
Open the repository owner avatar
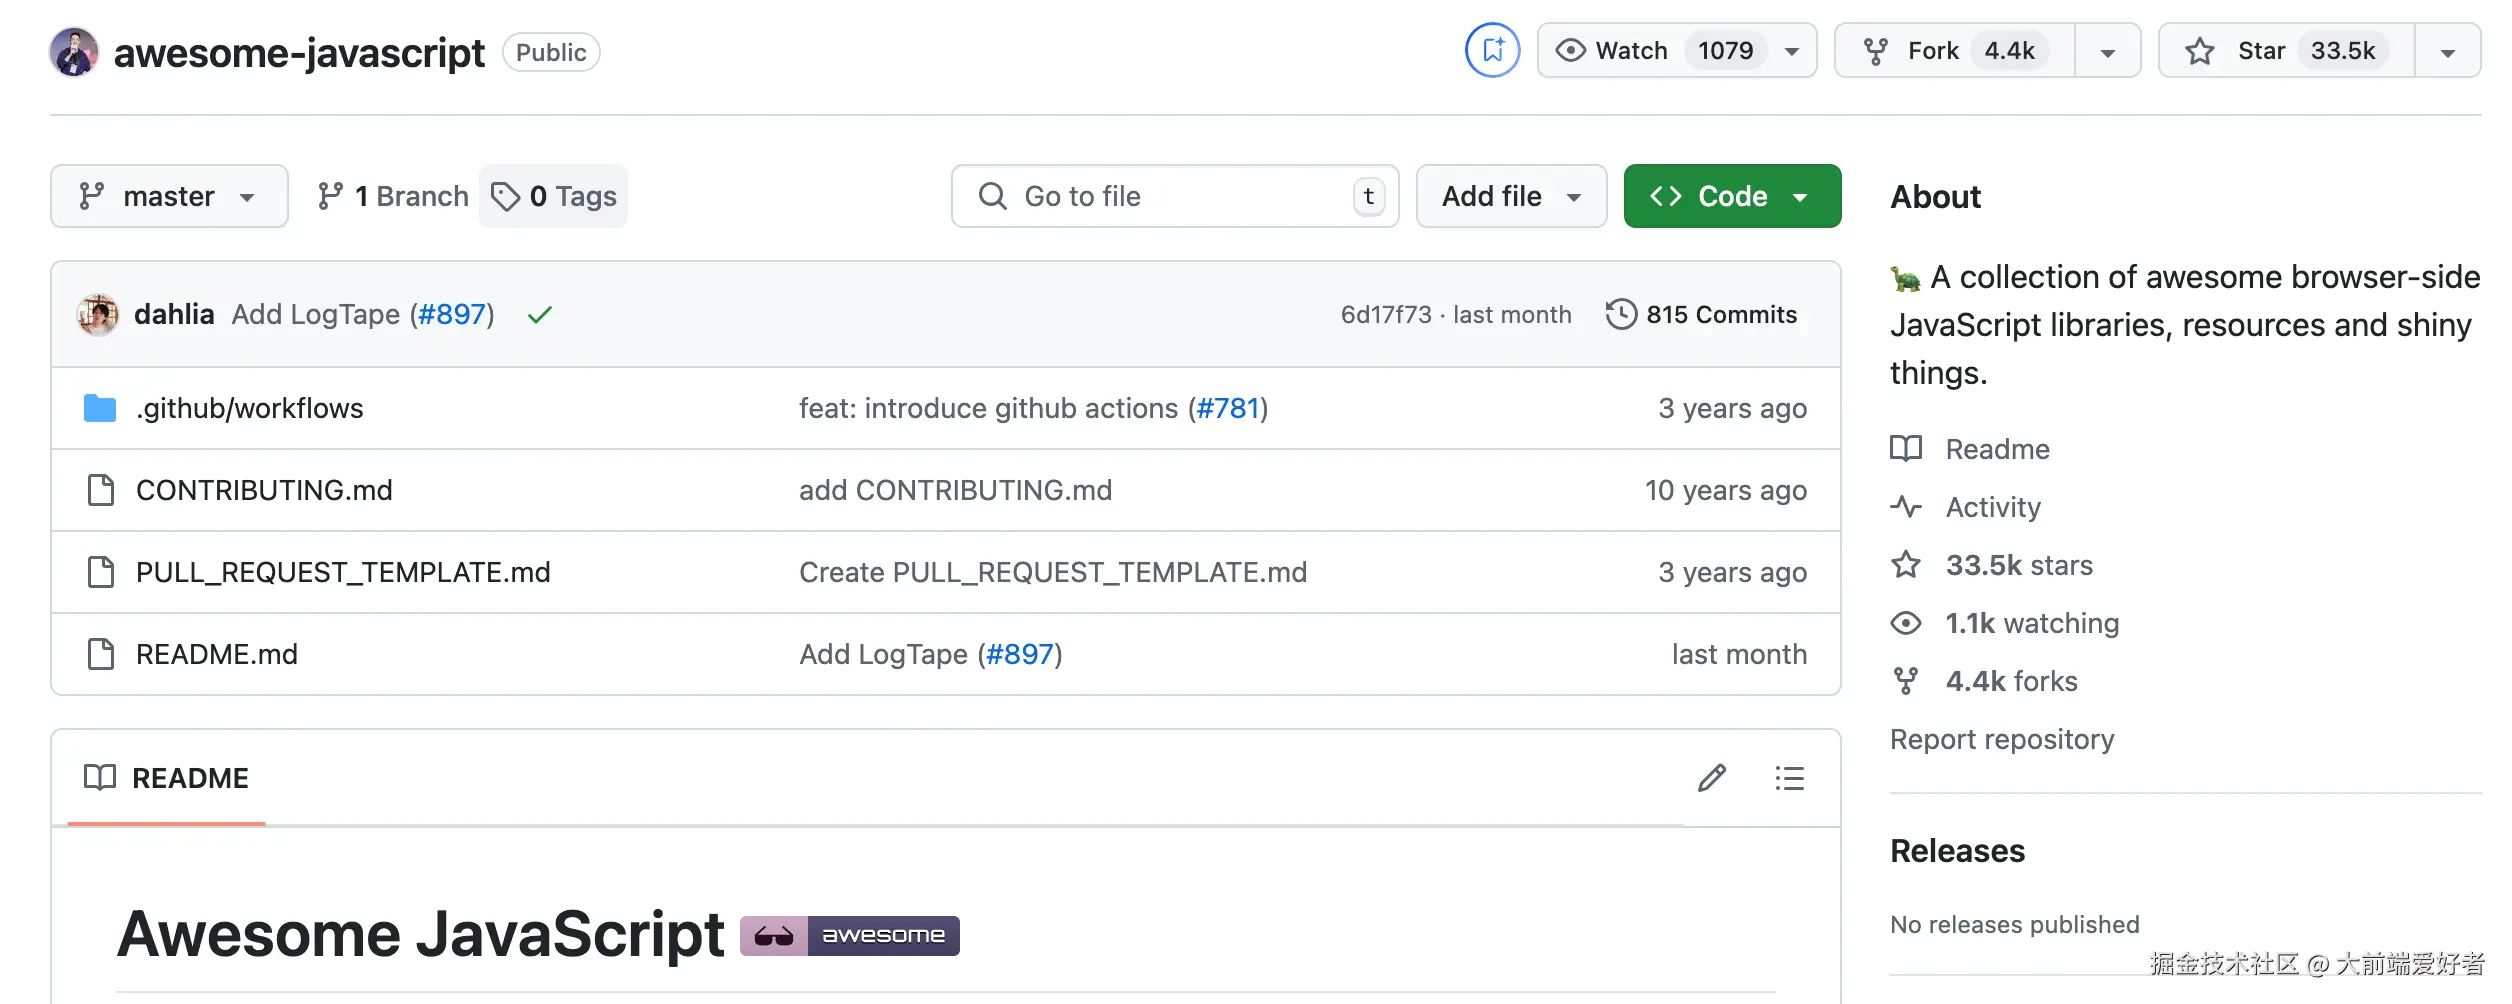pos(74,52)
